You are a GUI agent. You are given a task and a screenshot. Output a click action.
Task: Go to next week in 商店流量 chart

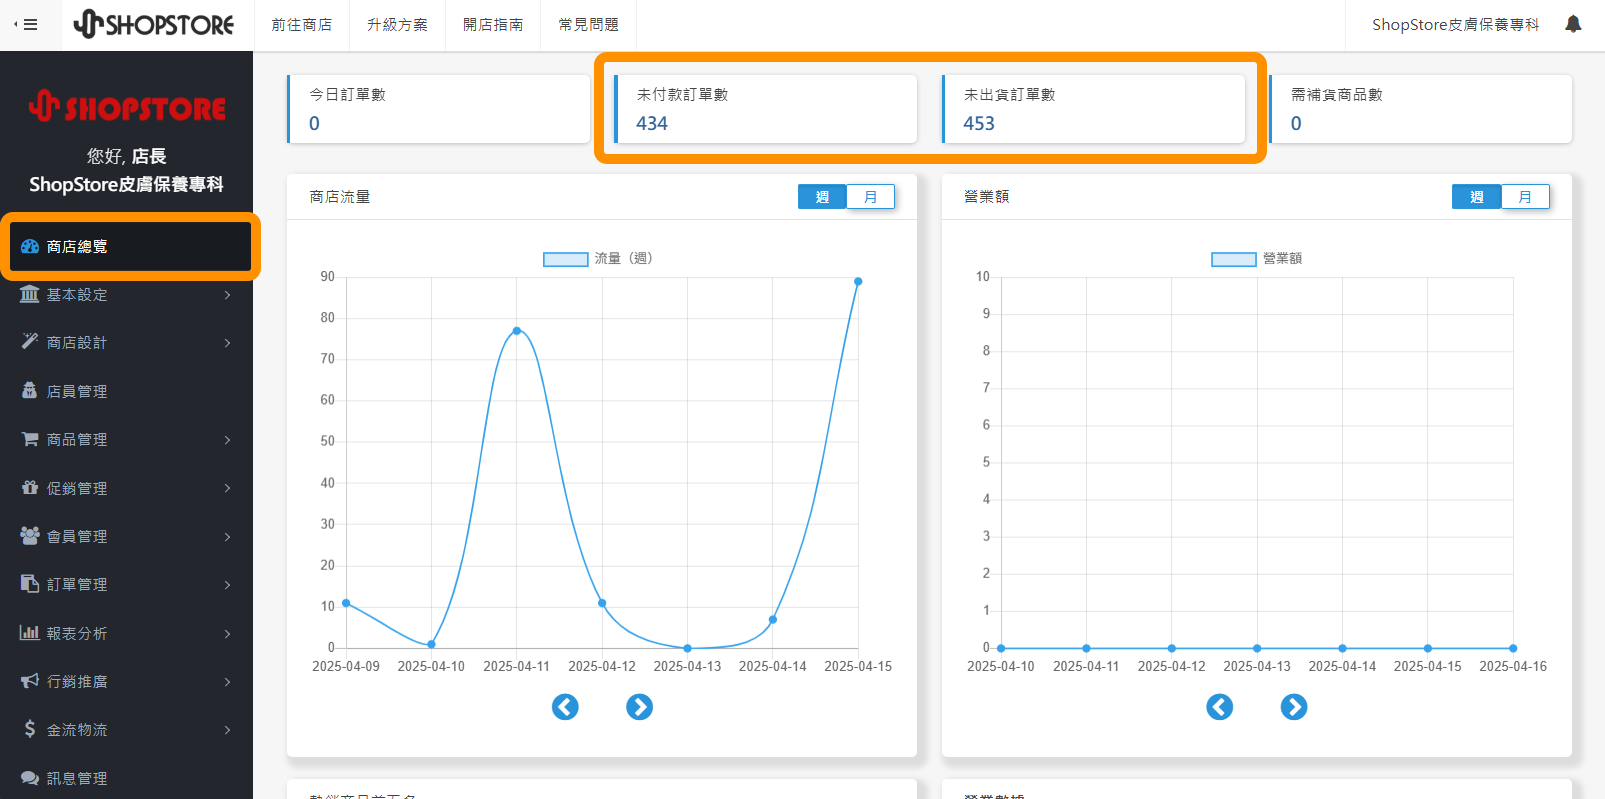[639, 707]
